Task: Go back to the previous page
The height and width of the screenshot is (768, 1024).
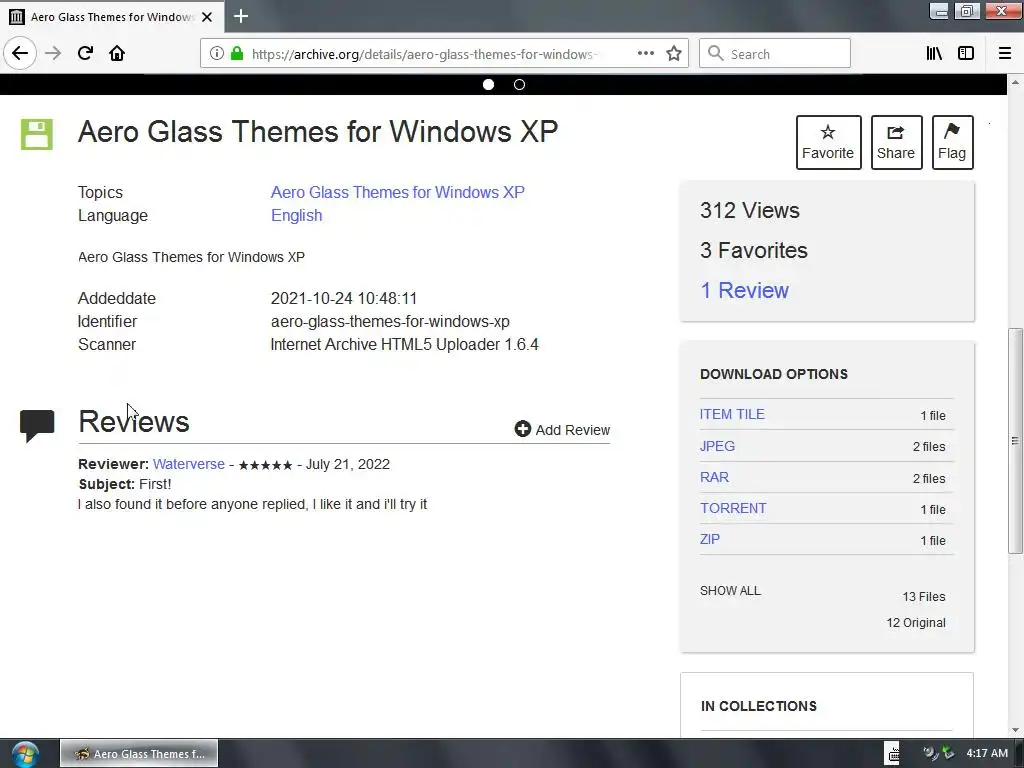Action: tap(20, 53)
